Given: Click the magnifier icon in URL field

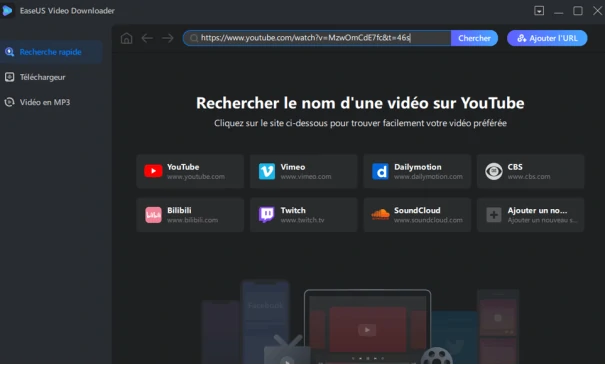Looking at the screenshot, I should pos(194,38).
